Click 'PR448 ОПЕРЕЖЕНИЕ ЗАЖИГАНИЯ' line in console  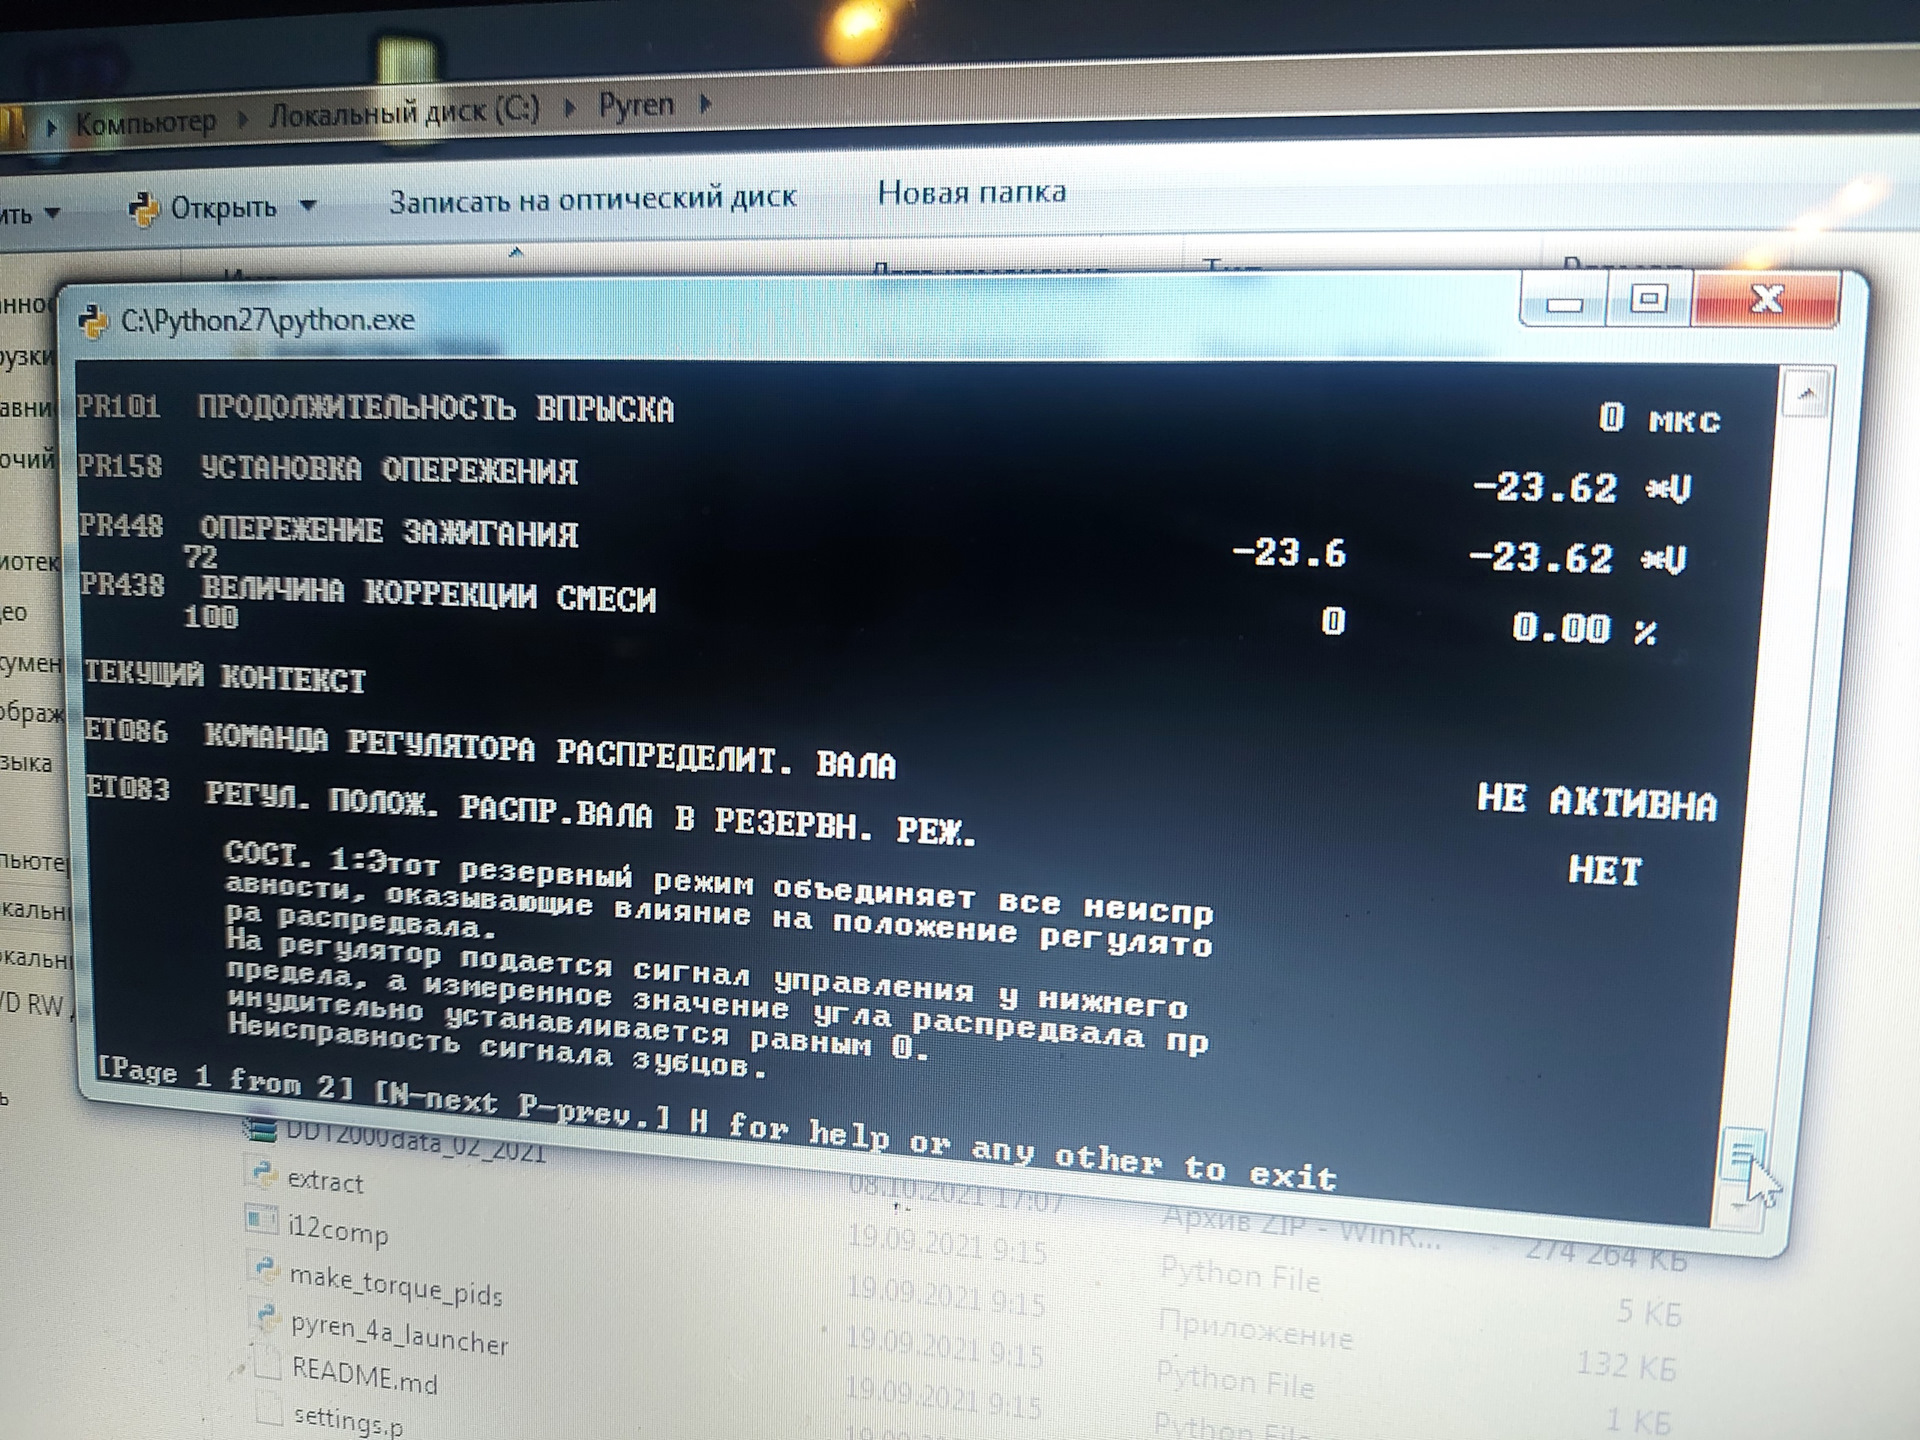(330, 530)
